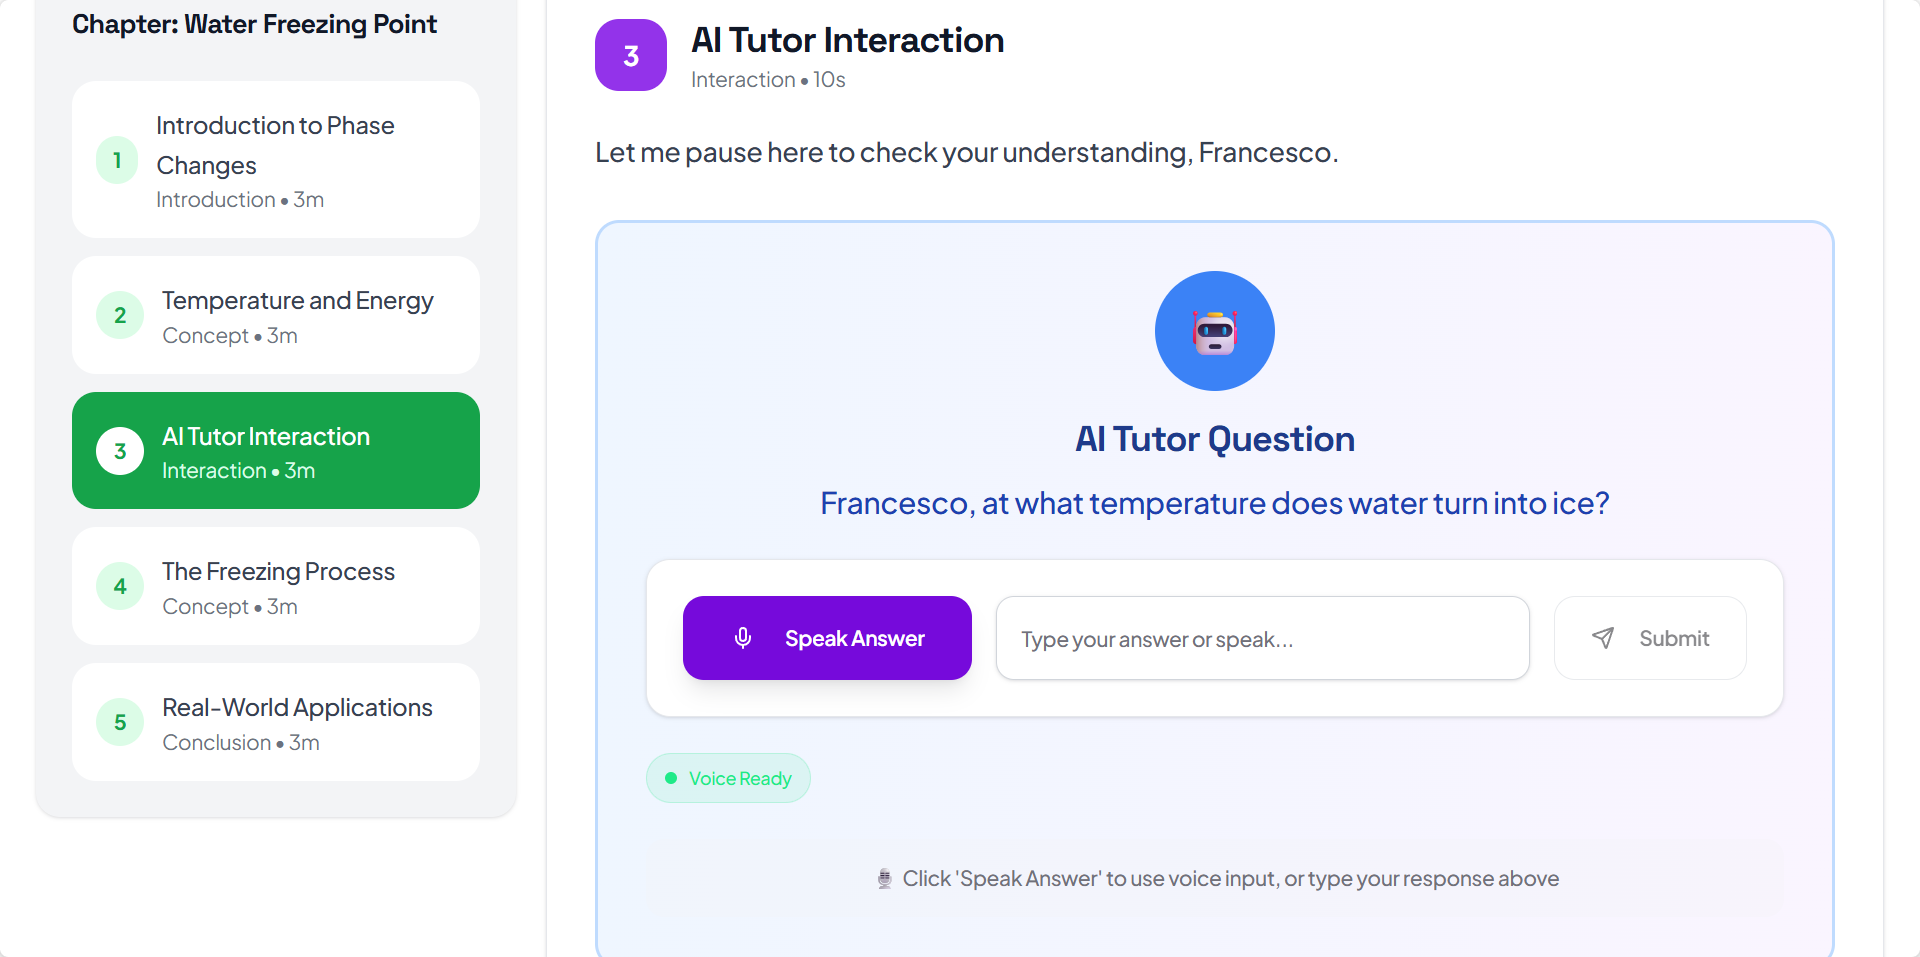Submit the typed answer
This screenshot has width=1920, height=957.
pyautogui.click(x=1650, y=638)
